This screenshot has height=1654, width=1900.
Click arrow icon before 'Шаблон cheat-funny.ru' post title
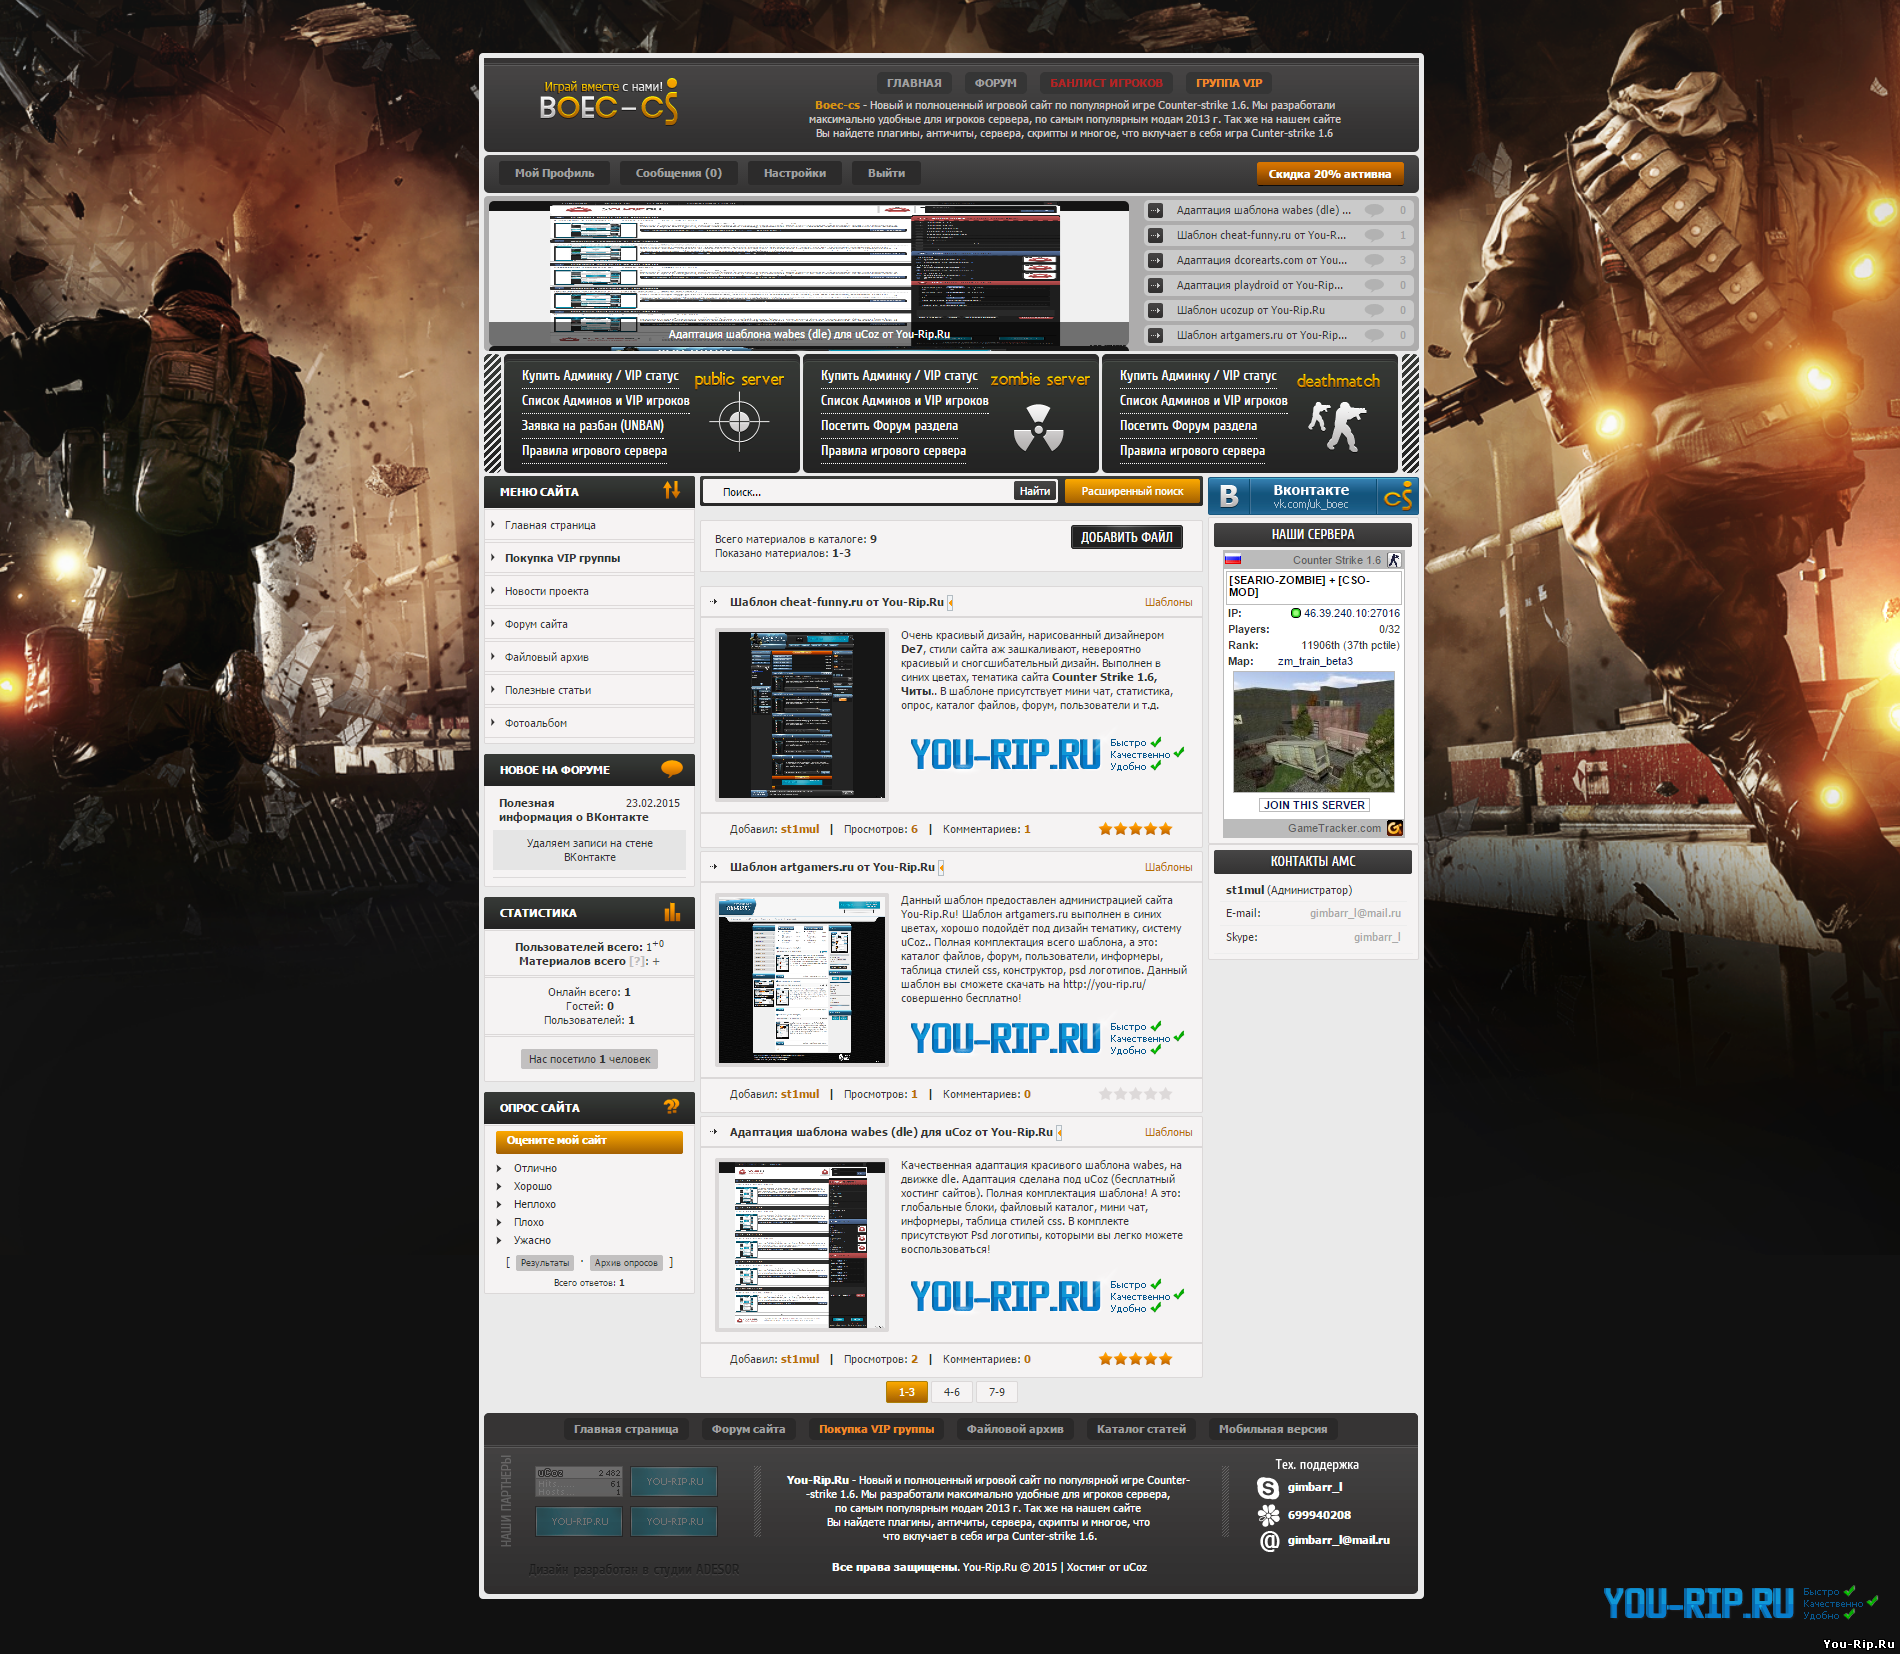[x=714, y=602]
